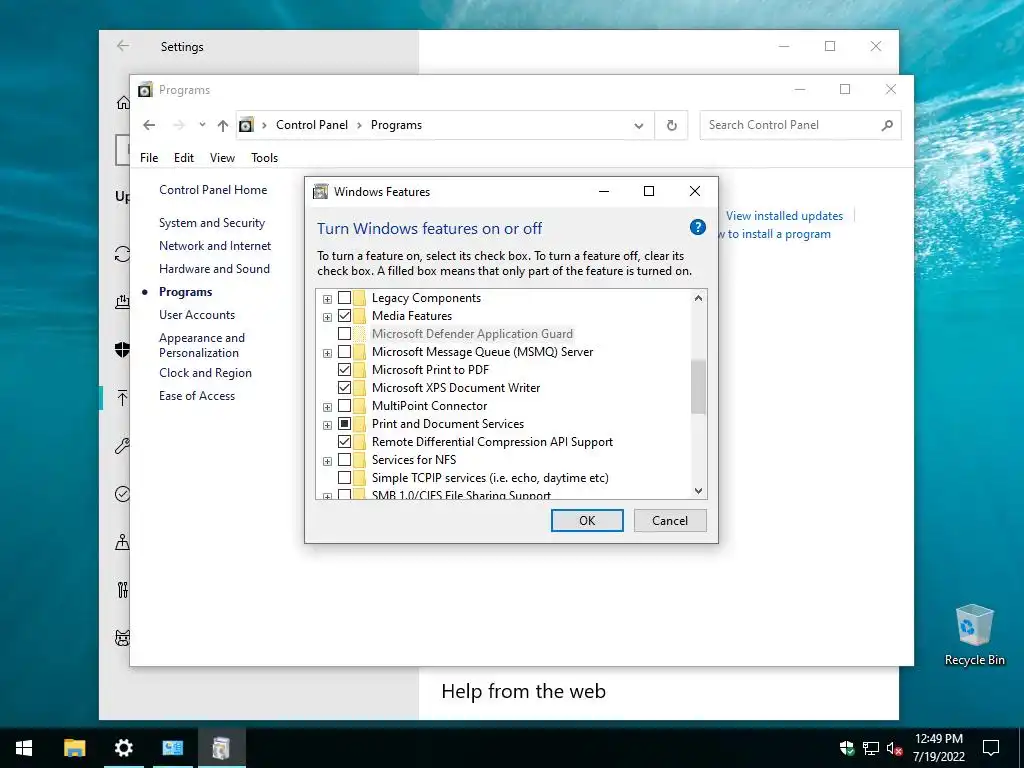This screenshot has height=768, width=1024.
Task: Click the features list scroll down arrow
Action: pos(698,490)
